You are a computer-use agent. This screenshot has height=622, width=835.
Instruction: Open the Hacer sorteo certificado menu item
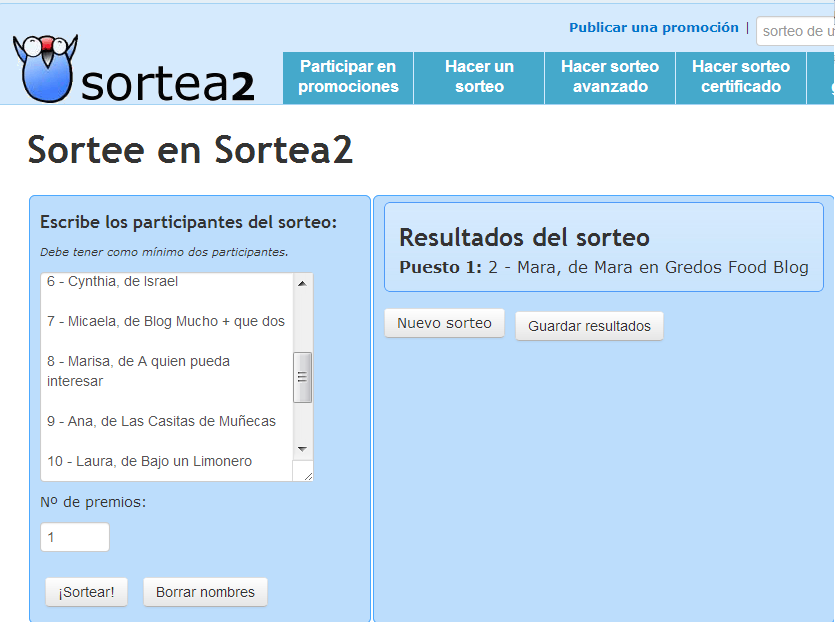pos(741,77)
